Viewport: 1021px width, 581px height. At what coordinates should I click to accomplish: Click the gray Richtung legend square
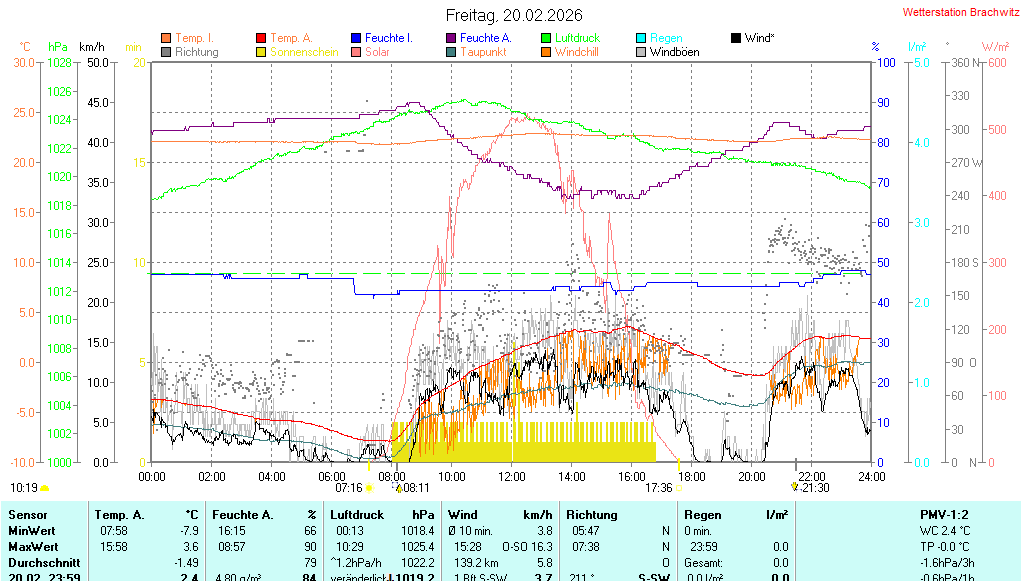coord(166,52)
